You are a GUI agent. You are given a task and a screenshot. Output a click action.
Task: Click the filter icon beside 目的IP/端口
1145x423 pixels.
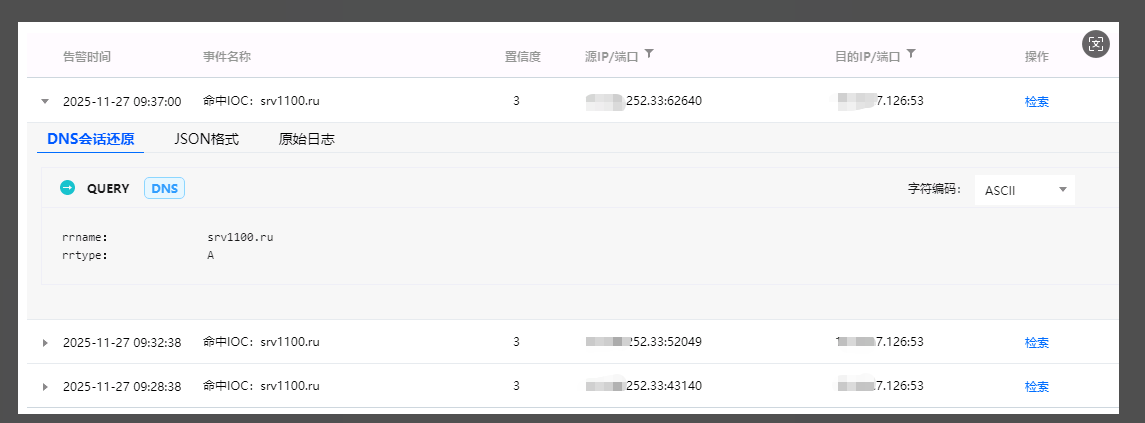click(911, 54)
